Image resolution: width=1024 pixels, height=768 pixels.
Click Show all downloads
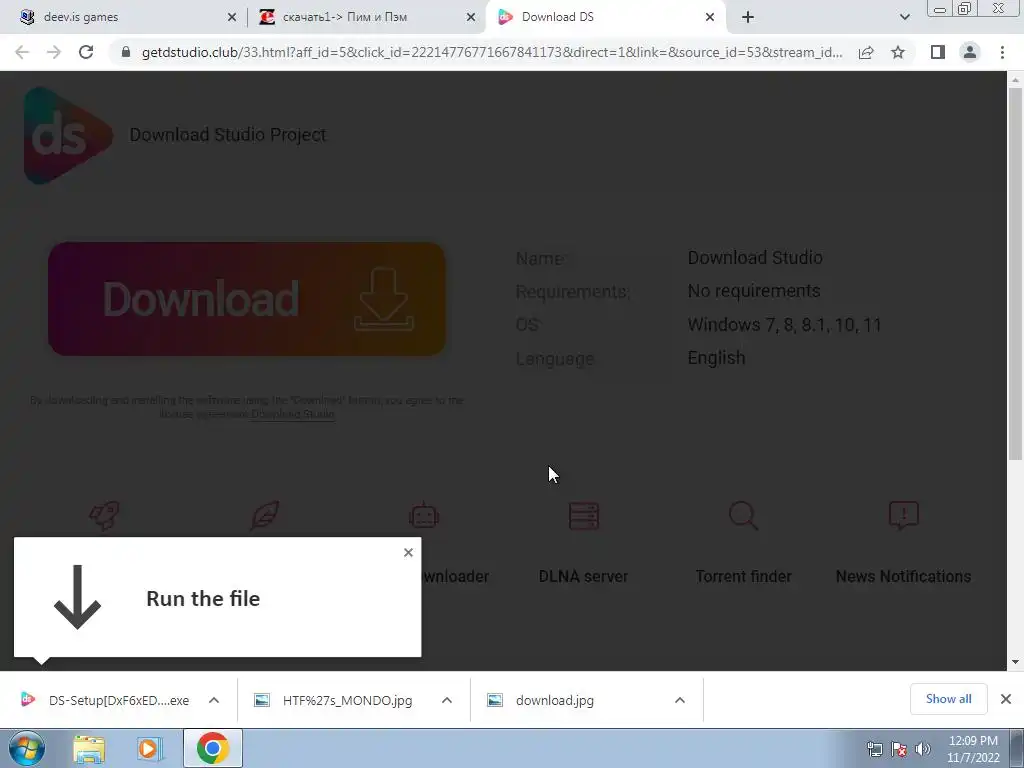pos(948,699)
